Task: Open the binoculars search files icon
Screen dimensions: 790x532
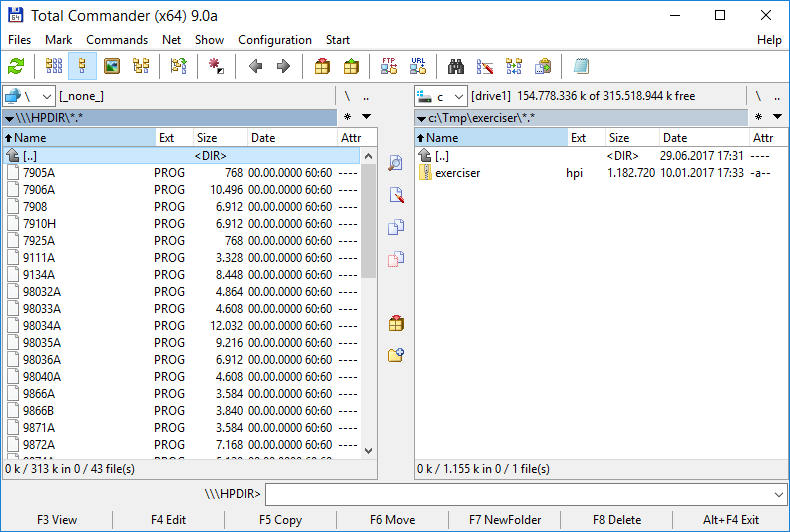Action: point(456,66)
